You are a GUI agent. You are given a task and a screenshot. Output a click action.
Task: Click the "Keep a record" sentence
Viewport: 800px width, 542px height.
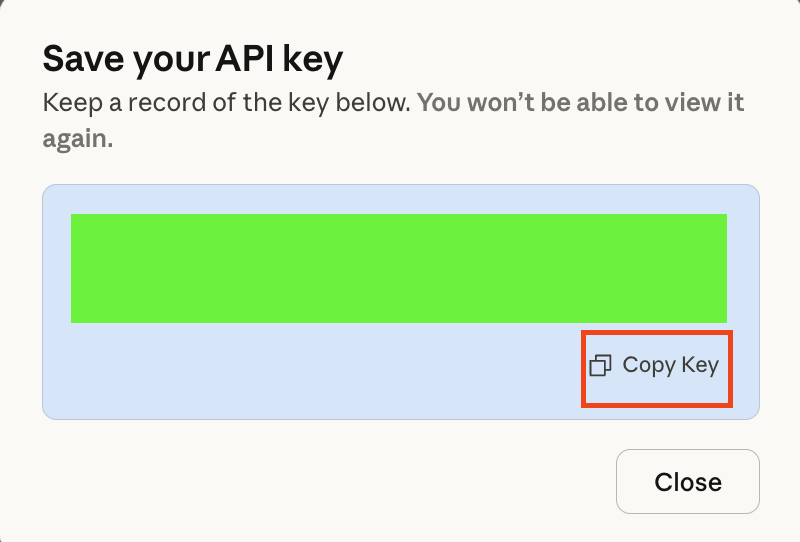pos(226,103)
